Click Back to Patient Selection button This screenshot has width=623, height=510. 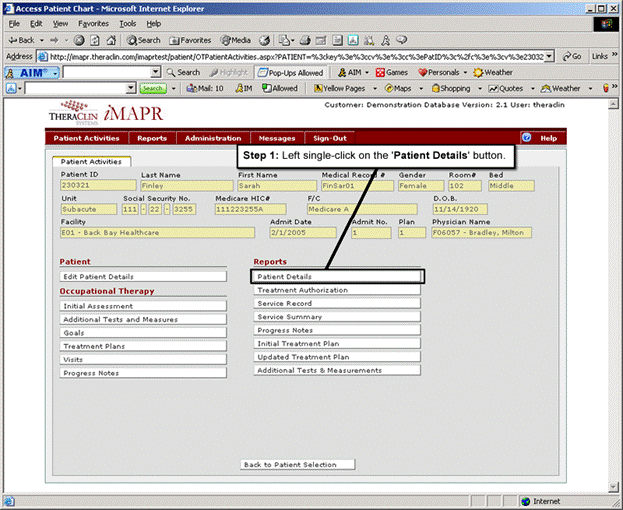[x=298, y=465]
